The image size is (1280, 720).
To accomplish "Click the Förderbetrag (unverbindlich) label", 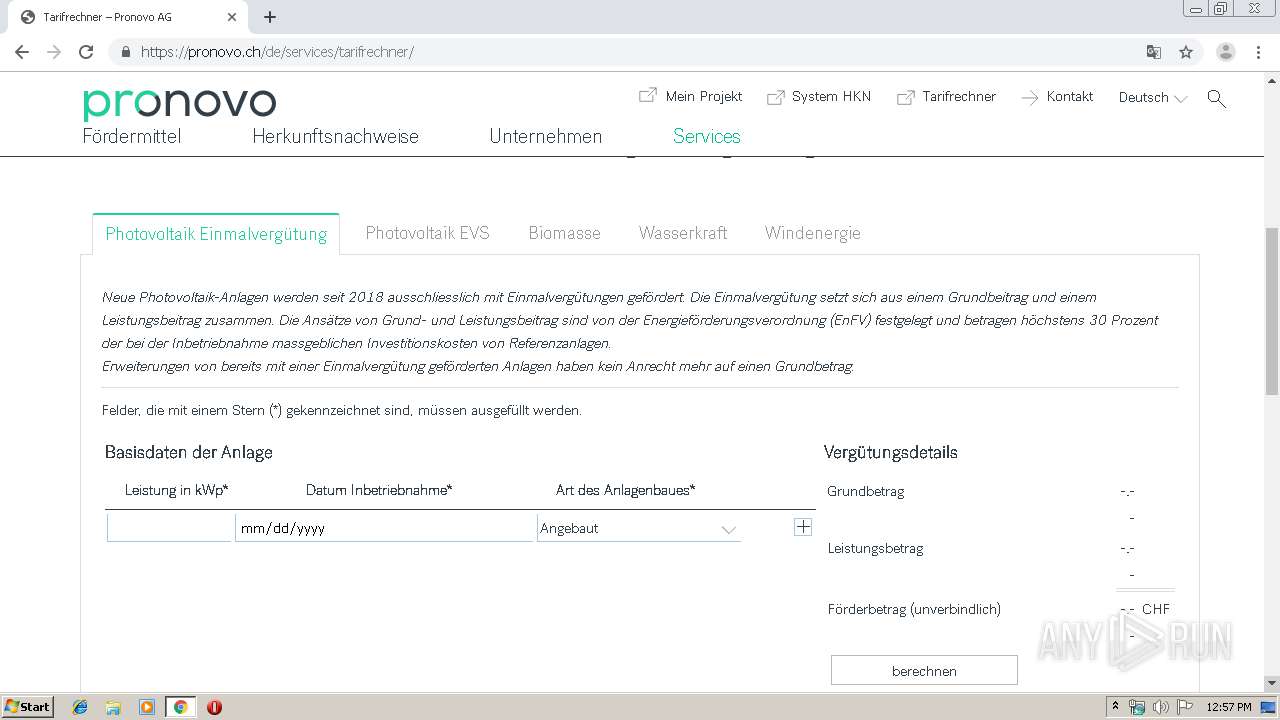I will coord(914,609).
